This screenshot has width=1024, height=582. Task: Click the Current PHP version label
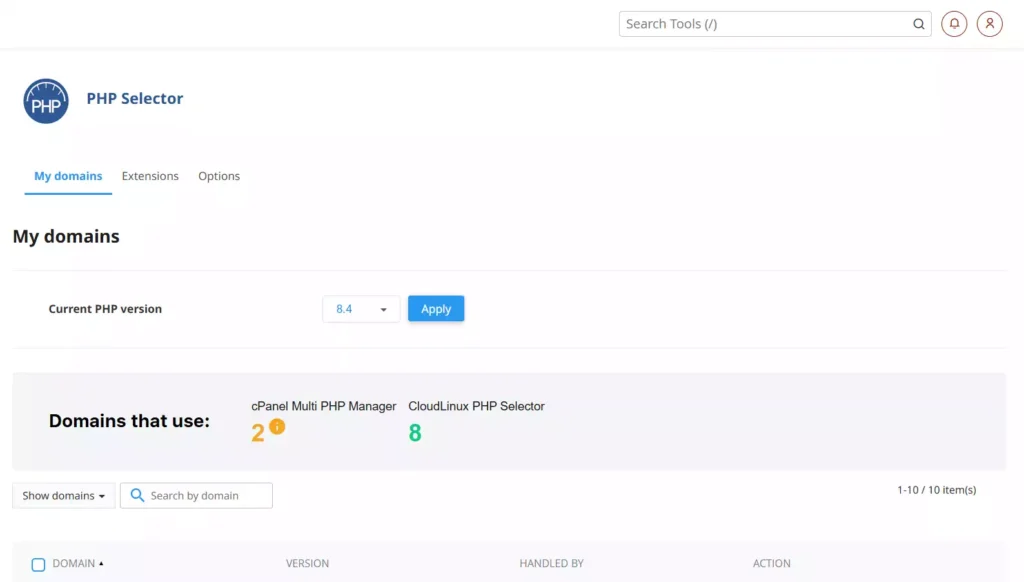click(105, 309)
